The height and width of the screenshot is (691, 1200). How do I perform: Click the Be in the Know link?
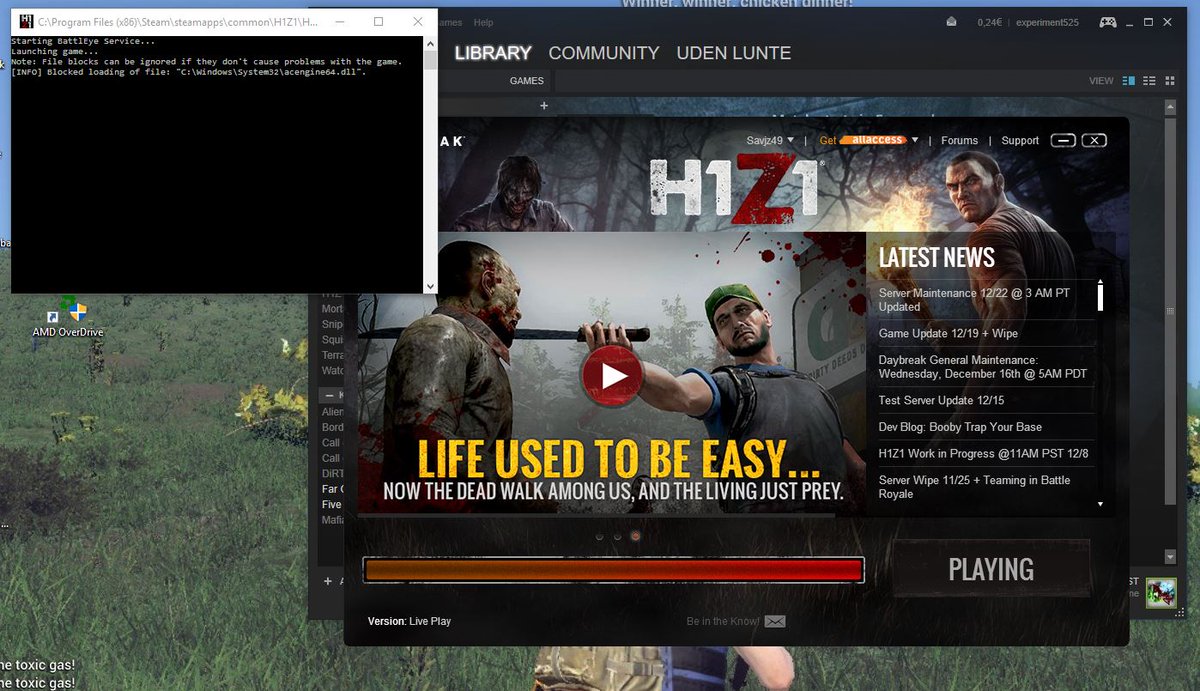pos(722,621)
